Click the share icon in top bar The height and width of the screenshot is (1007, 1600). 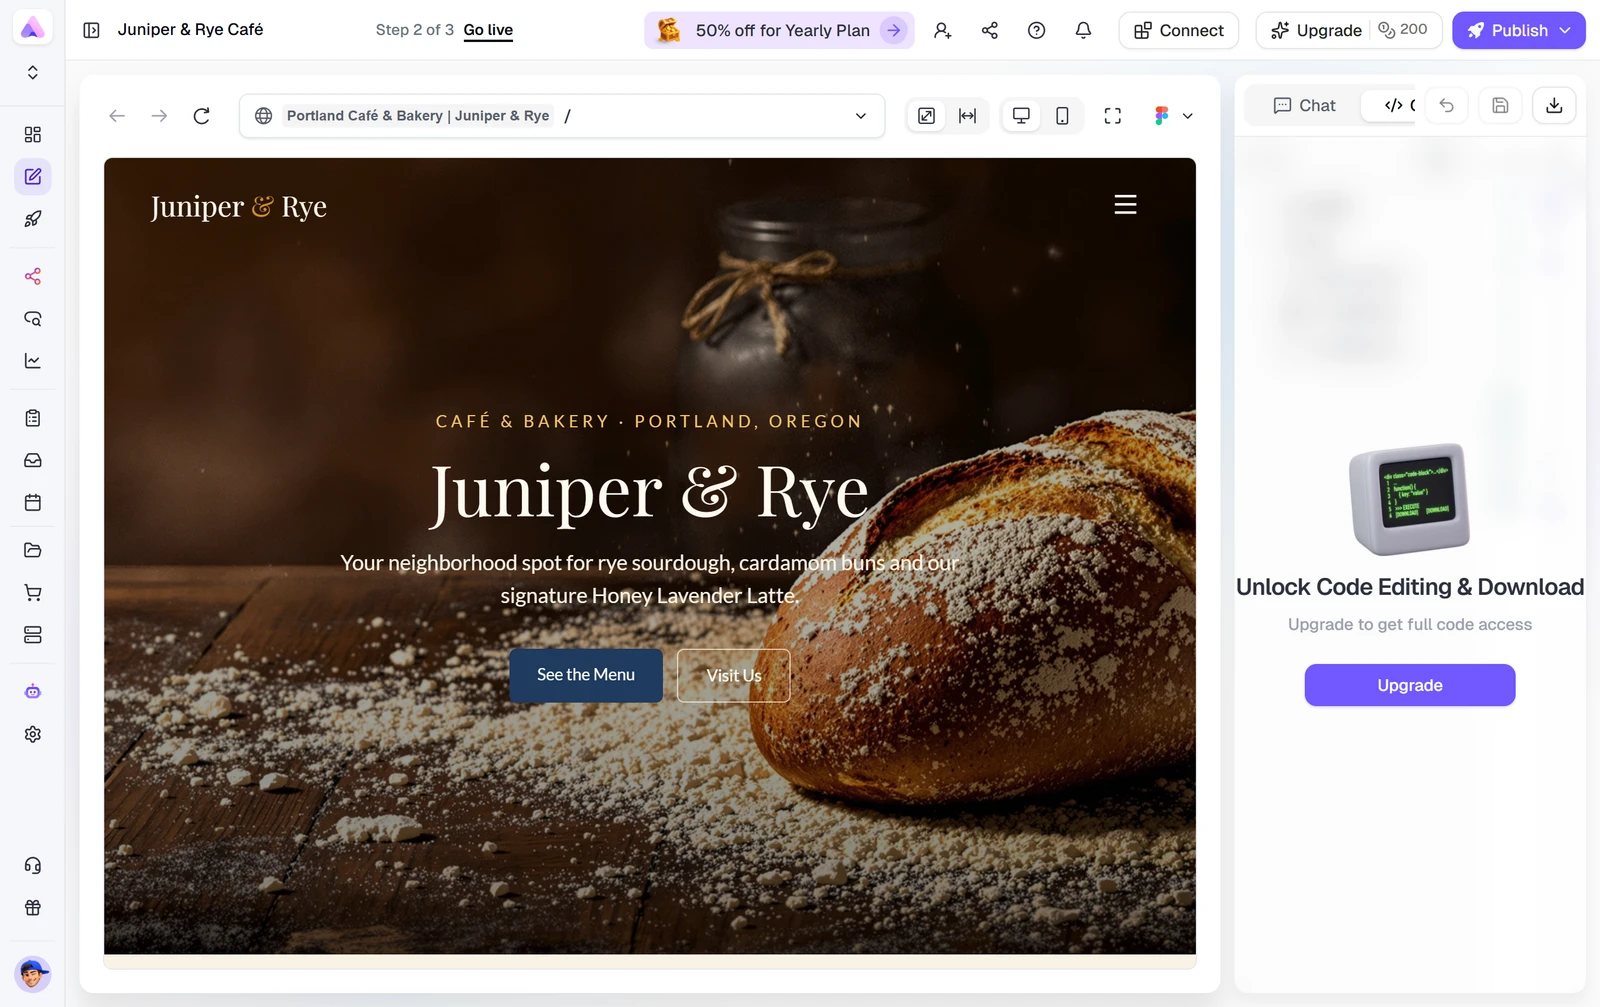tap(990, 30)
